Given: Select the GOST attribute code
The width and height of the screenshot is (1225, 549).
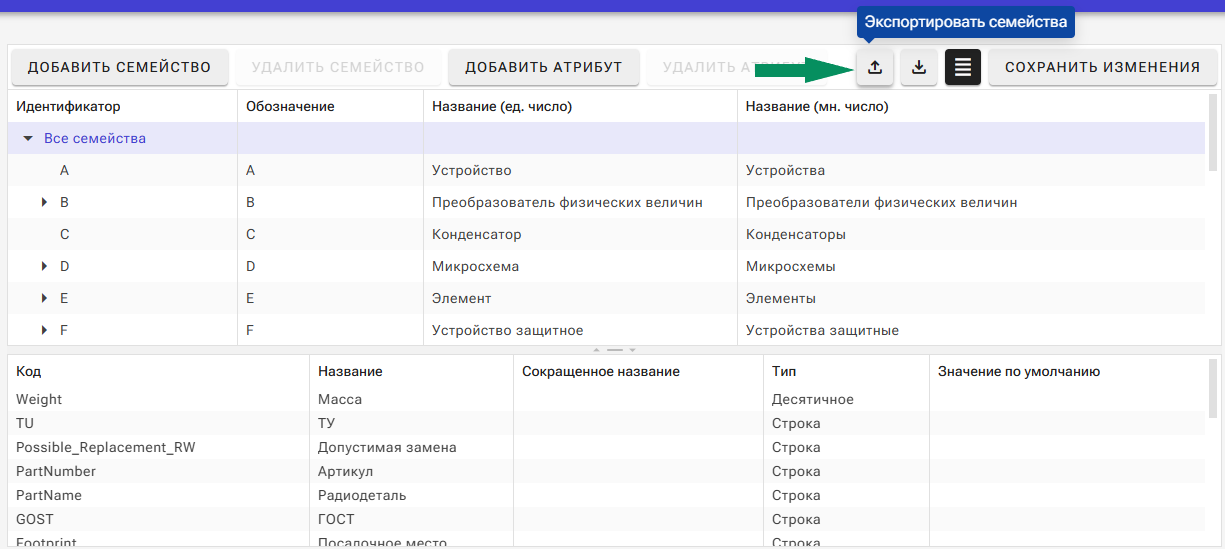Looking at the screenshot, I should (35, 520).
